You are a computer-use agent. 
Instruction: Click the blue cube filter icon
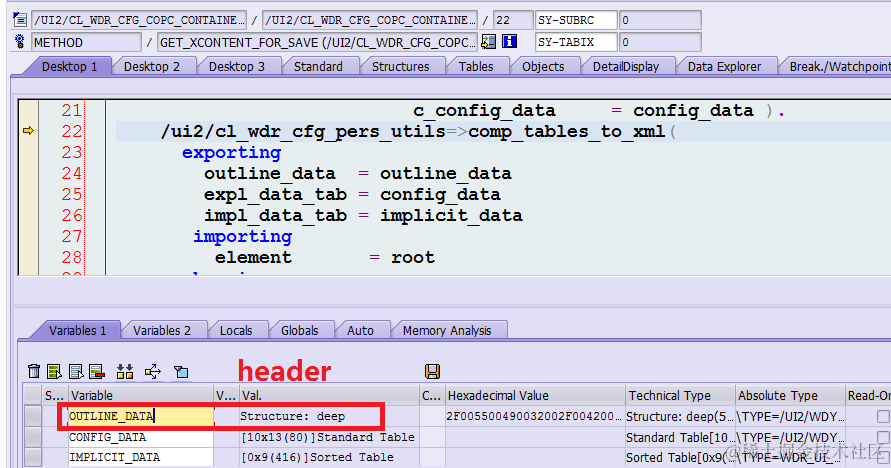181,372
